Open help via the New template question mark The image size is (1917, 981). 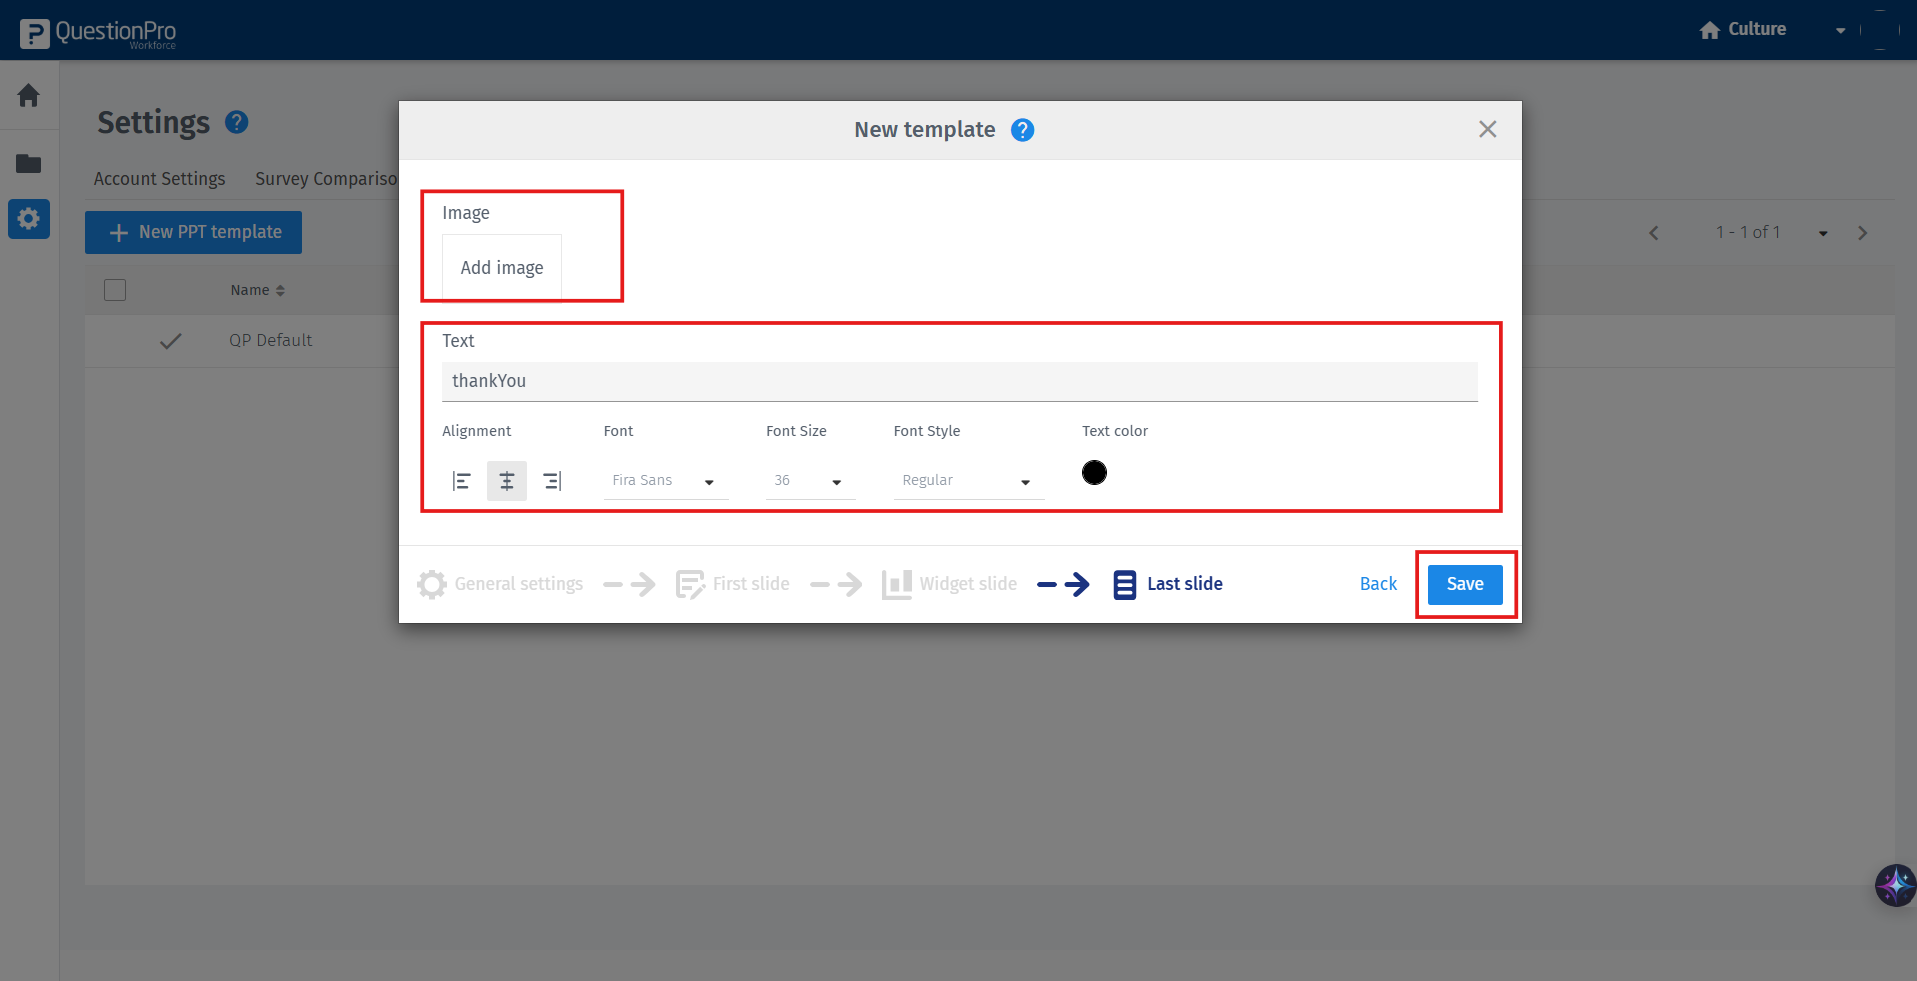point(1023,129)
